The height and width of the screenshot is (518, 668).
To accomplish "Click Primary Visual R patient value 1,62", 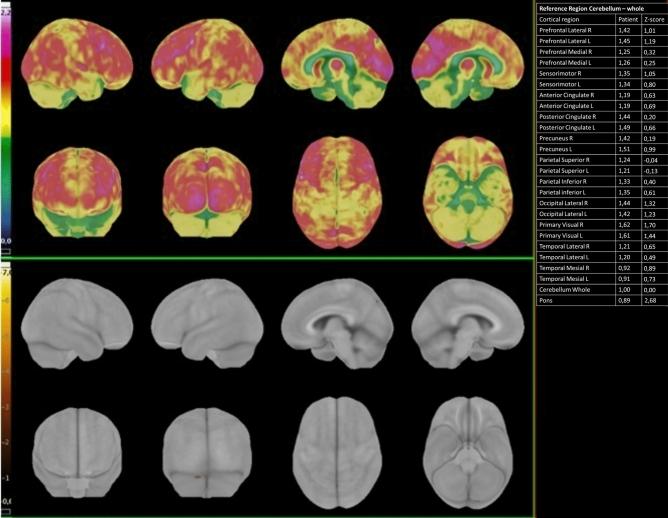I will pos(625,225).
